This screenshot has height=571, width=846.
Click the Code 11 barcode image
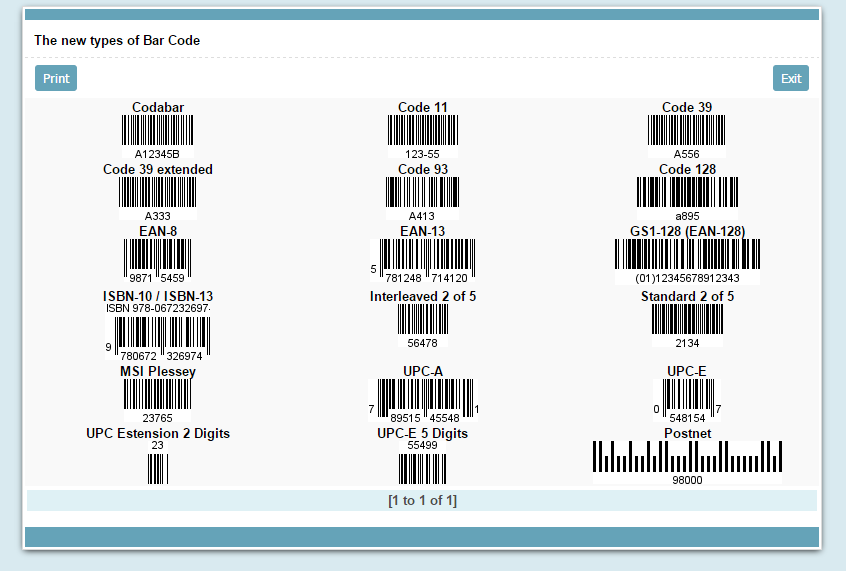[422, 131]
